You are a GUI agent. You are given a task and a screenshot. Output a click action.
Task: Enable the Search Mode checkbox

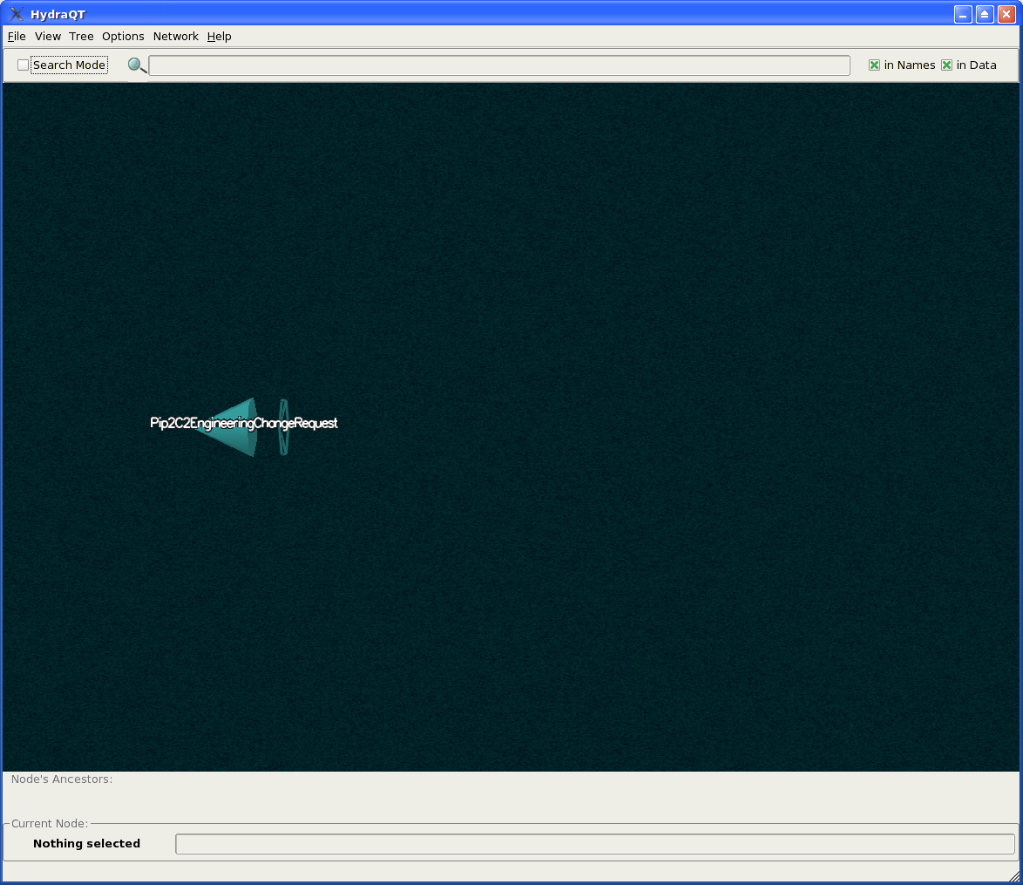click(23, 65)
